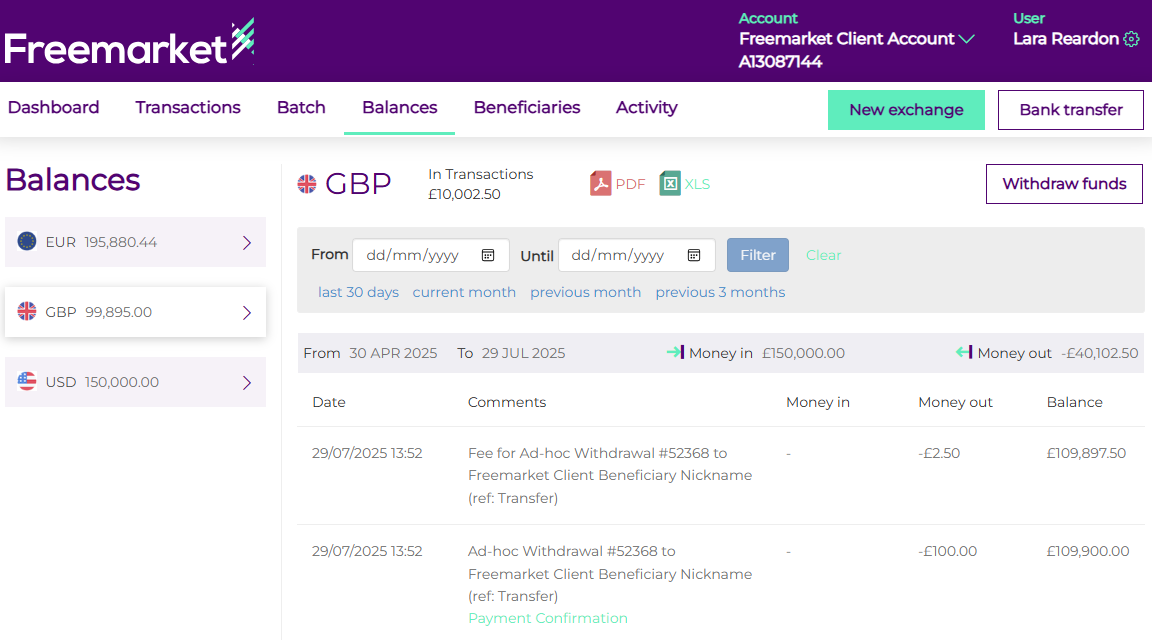
Task: Select the GBP balance row
Action: point(135,312)
